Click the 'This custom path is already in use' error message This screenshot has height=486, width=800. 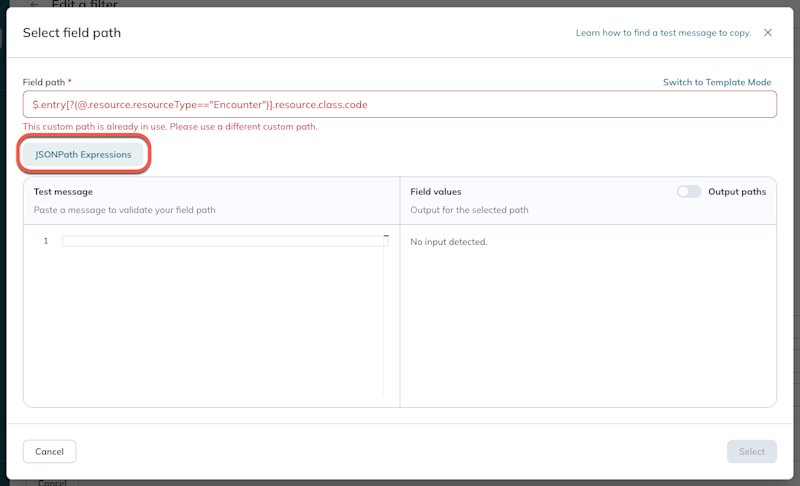click(170, 126)
